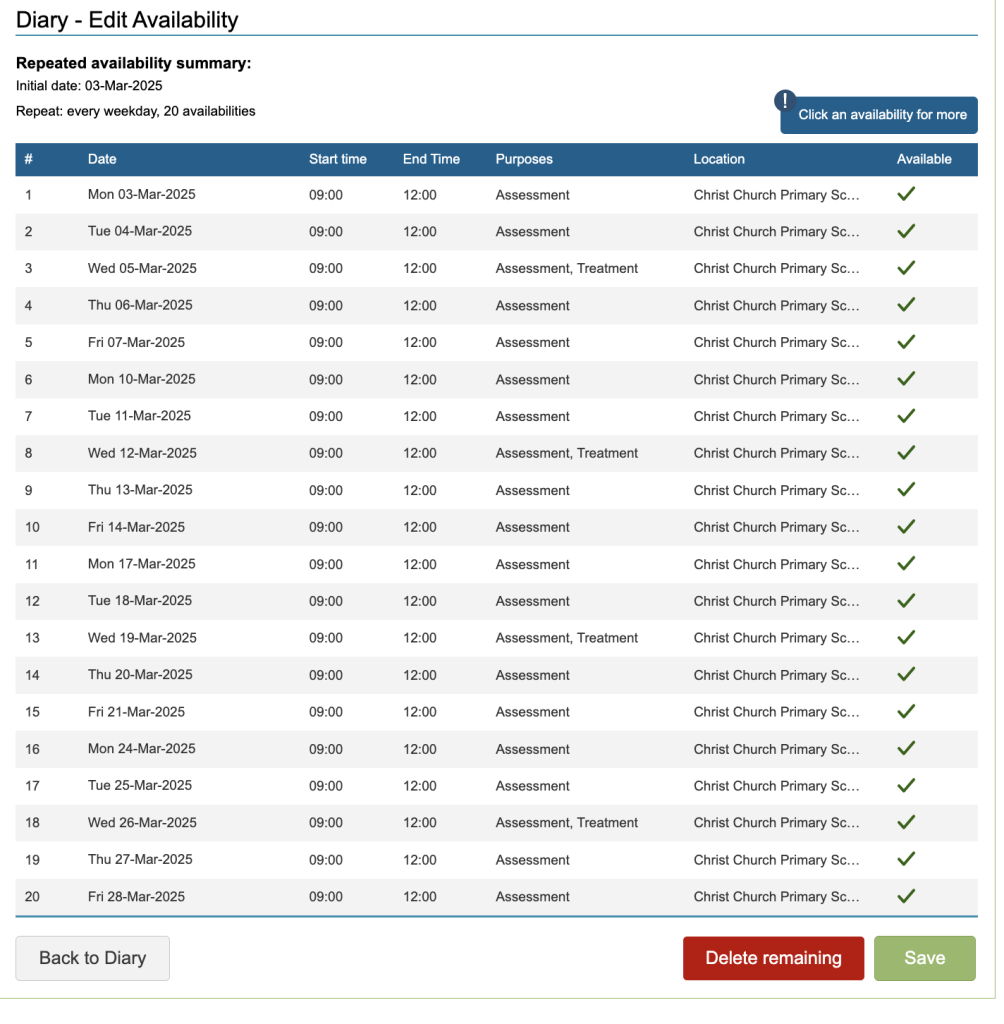Open the Tue 04-Mar-2025 availability row
This screenshot has width=1004, height=1024.
point(140,232)
